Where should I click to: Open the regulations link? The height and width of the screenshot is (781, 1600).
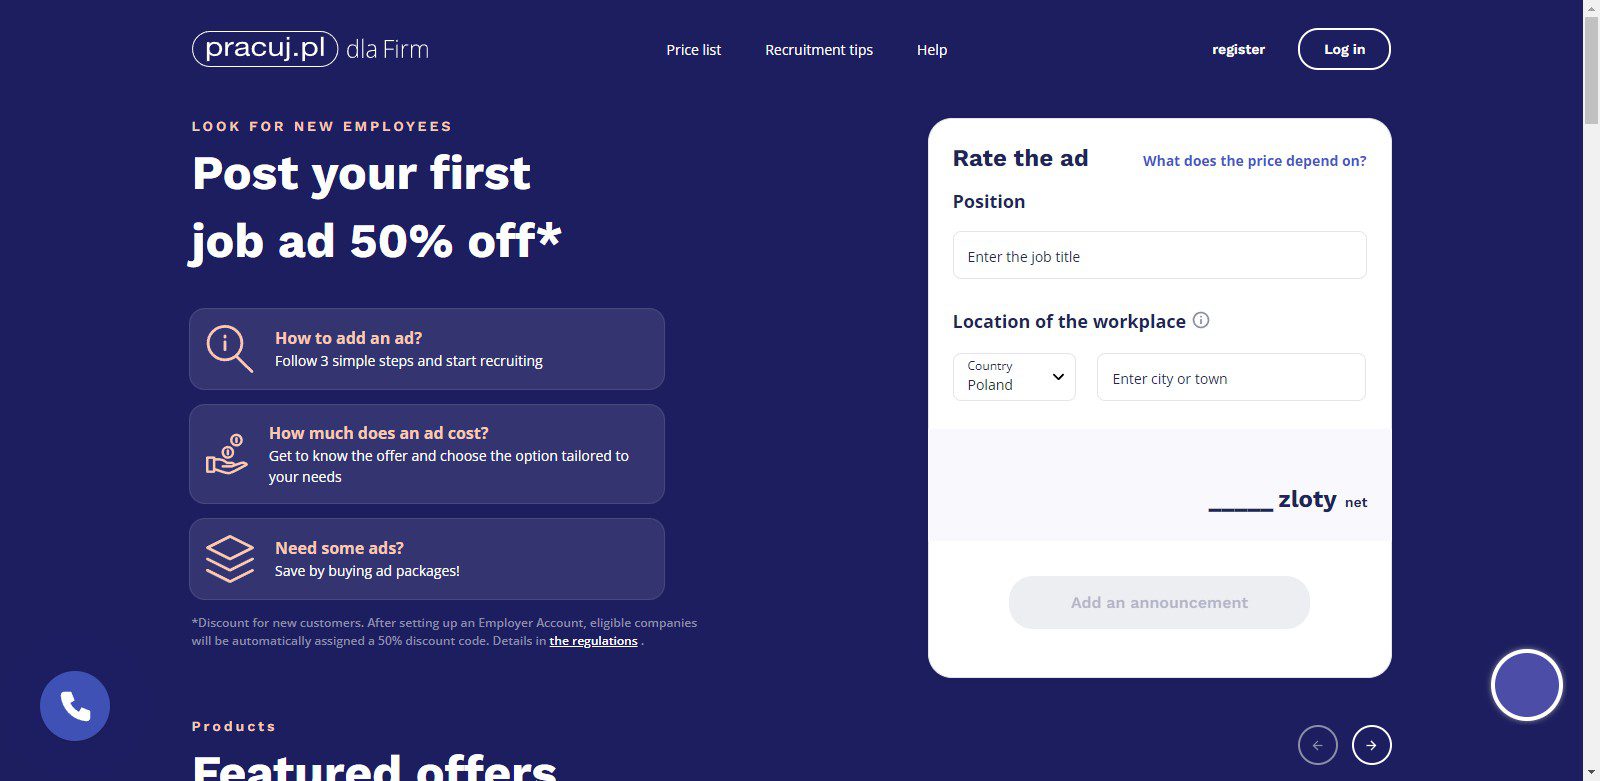[593, 641]
